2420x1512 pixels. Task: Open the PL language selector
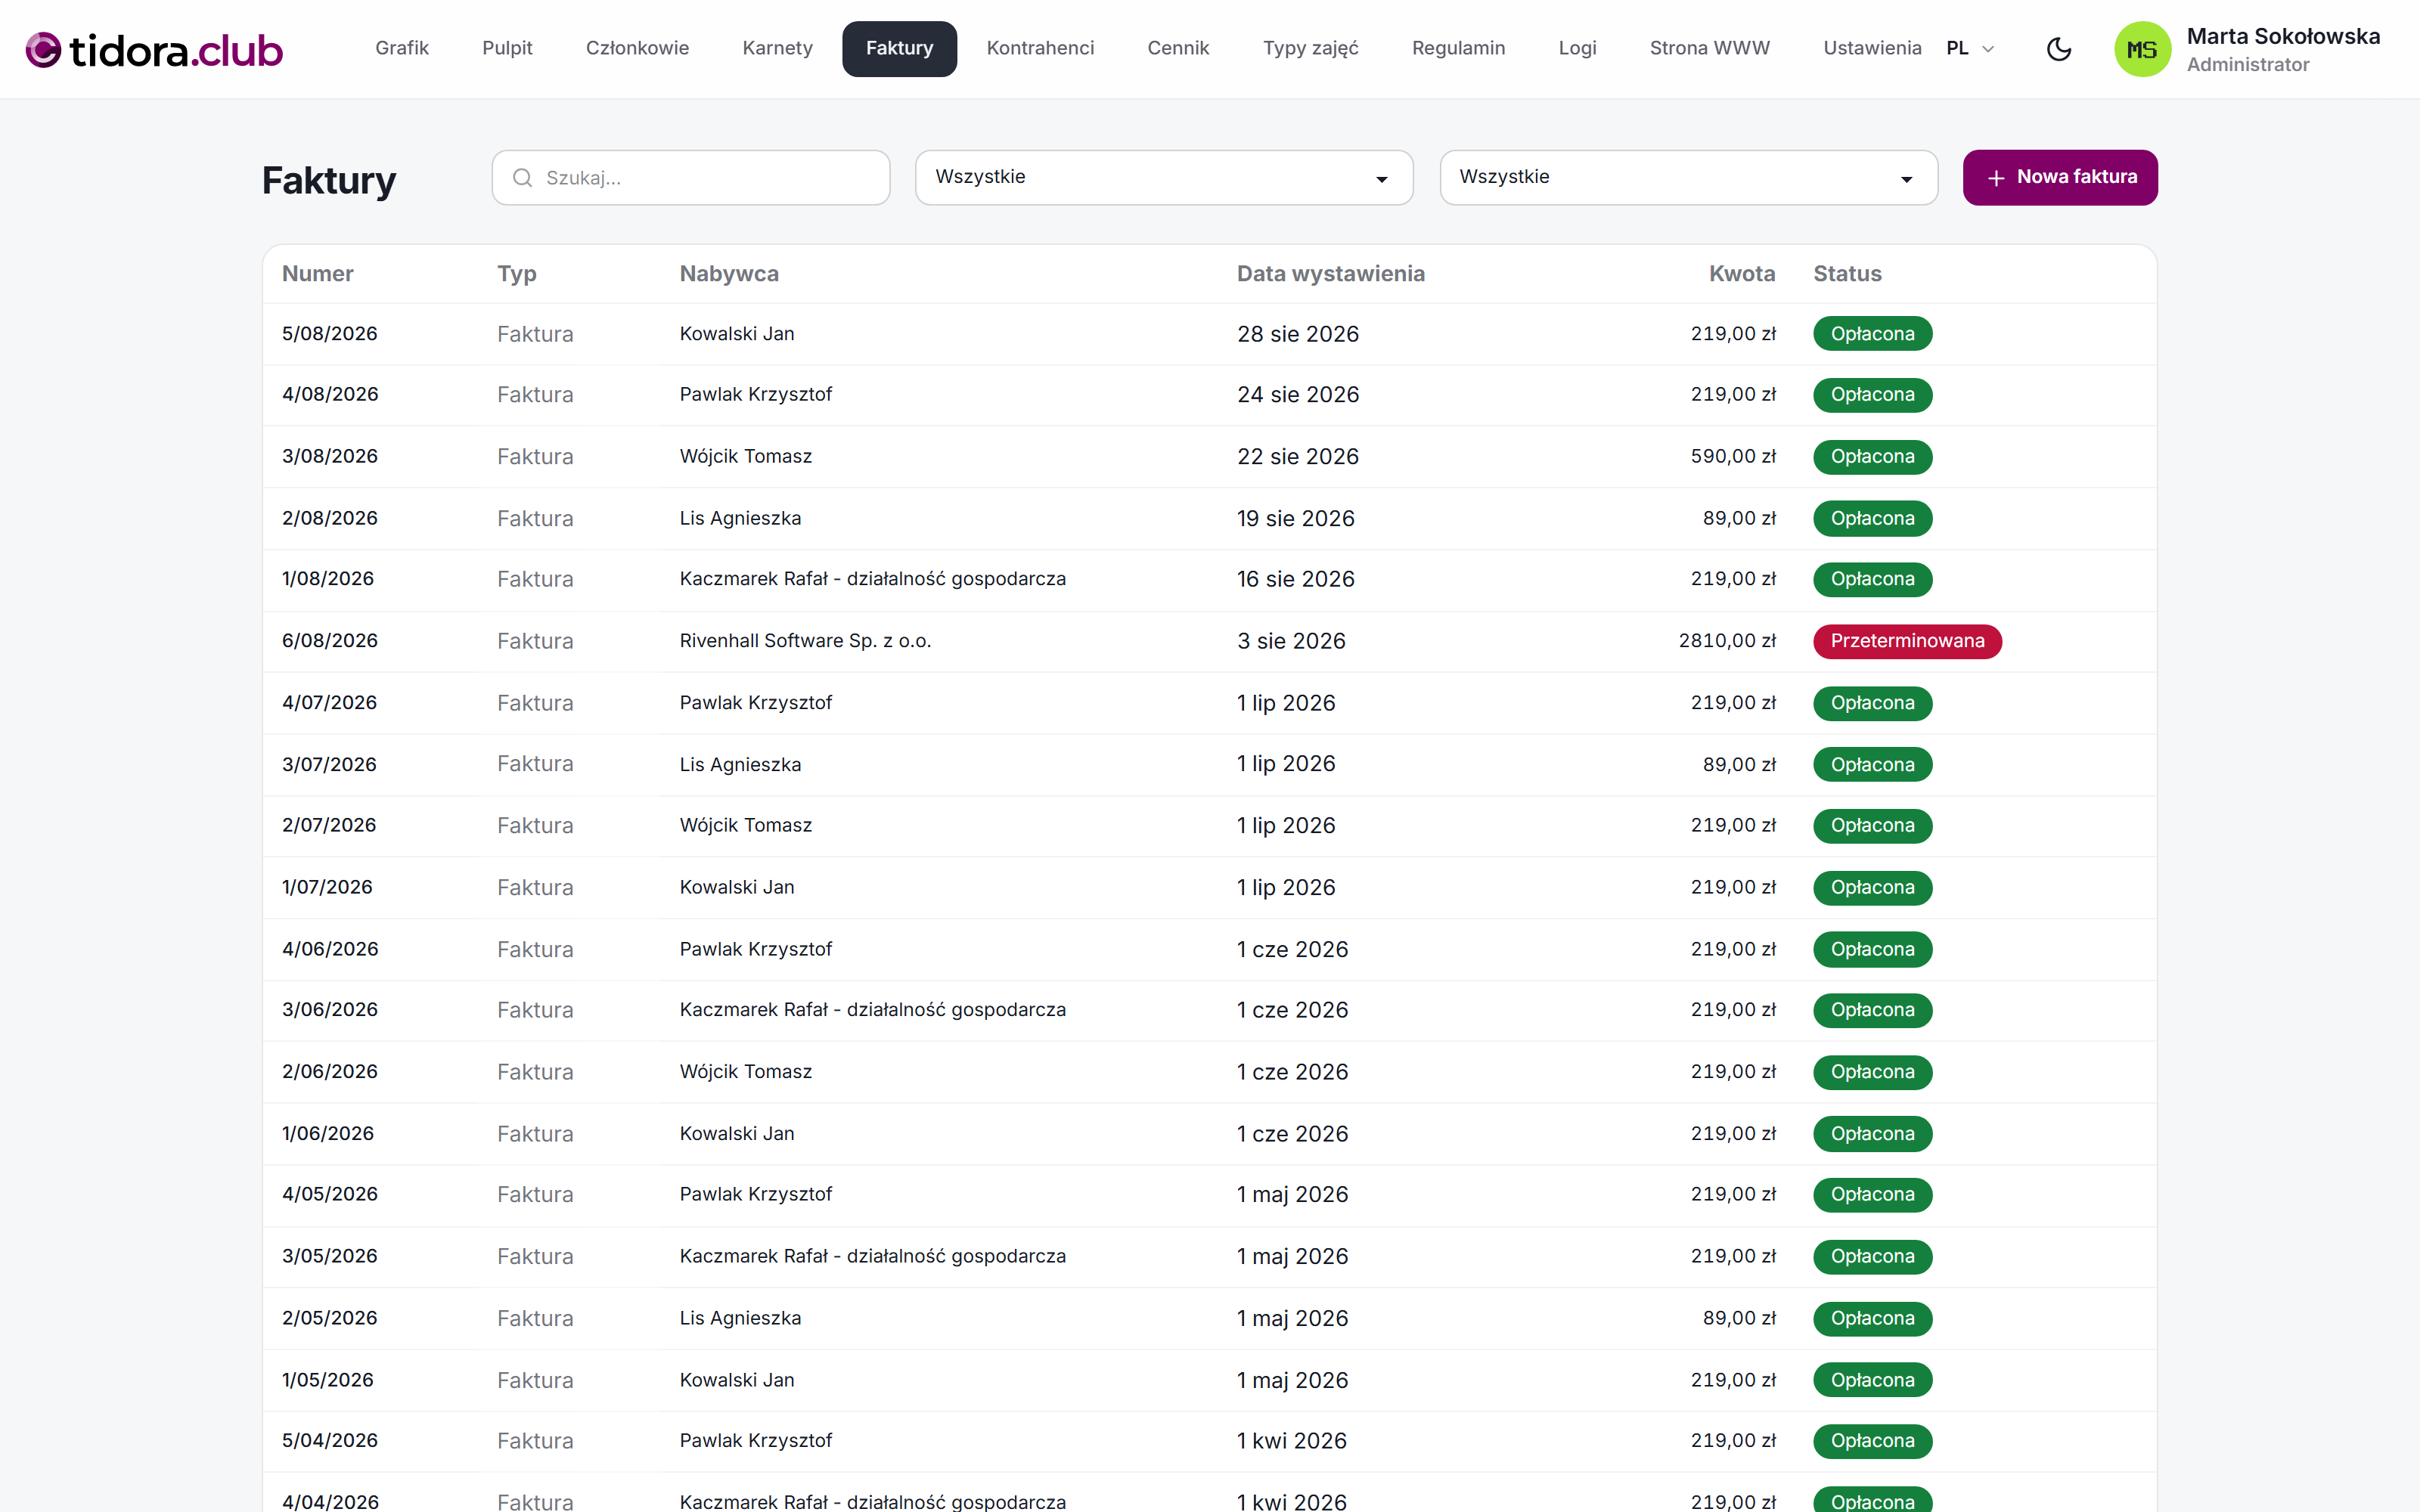[x=1970, y=48]
